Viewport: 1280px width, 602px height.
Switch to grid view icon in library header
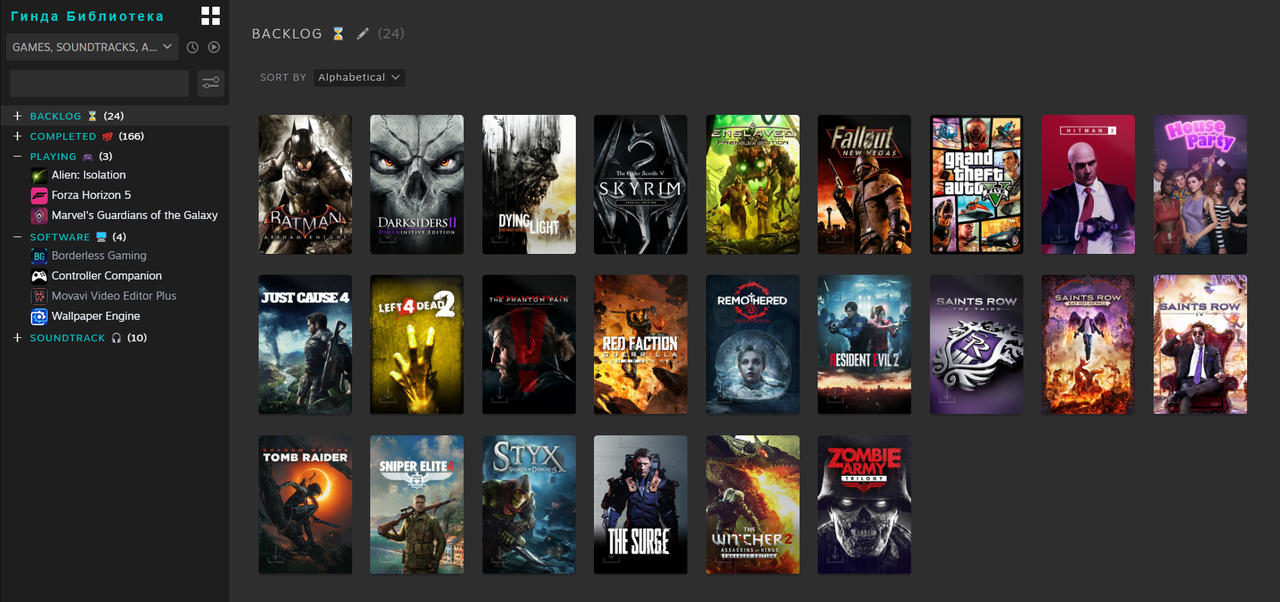pos(210,16)
